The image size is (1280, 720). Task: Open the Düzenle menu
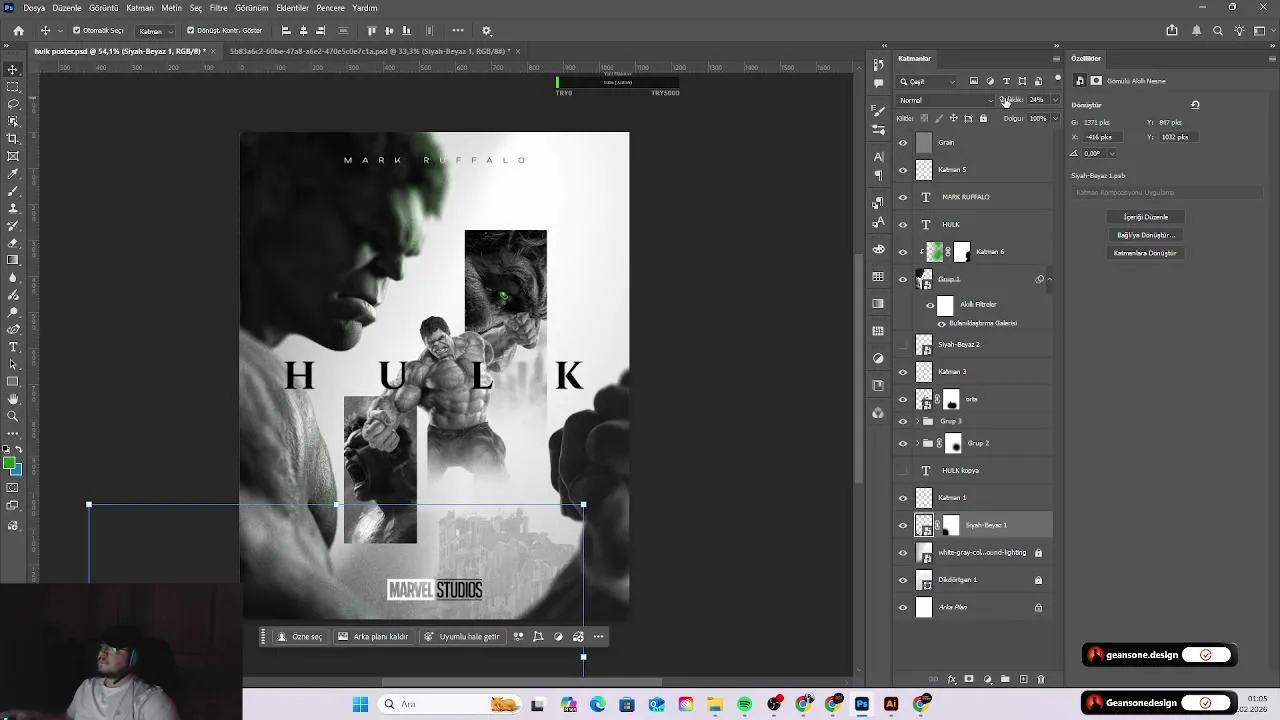pyautogui.click(x=67, y=8)
